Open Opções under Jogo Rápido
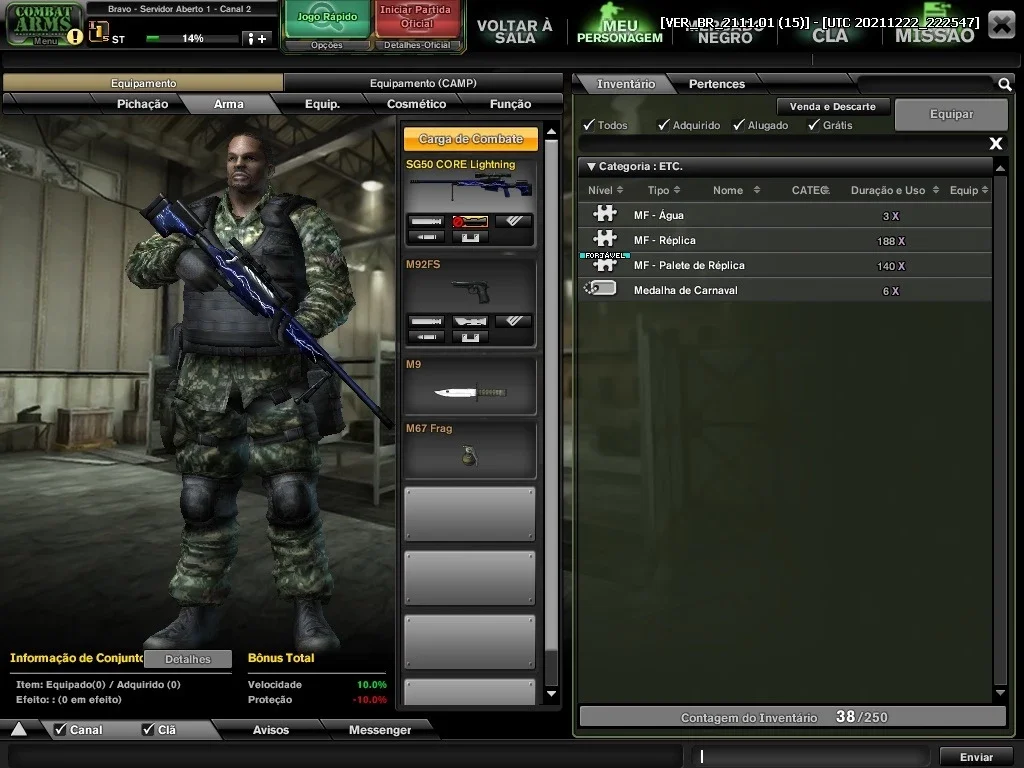 coord(327,45)
